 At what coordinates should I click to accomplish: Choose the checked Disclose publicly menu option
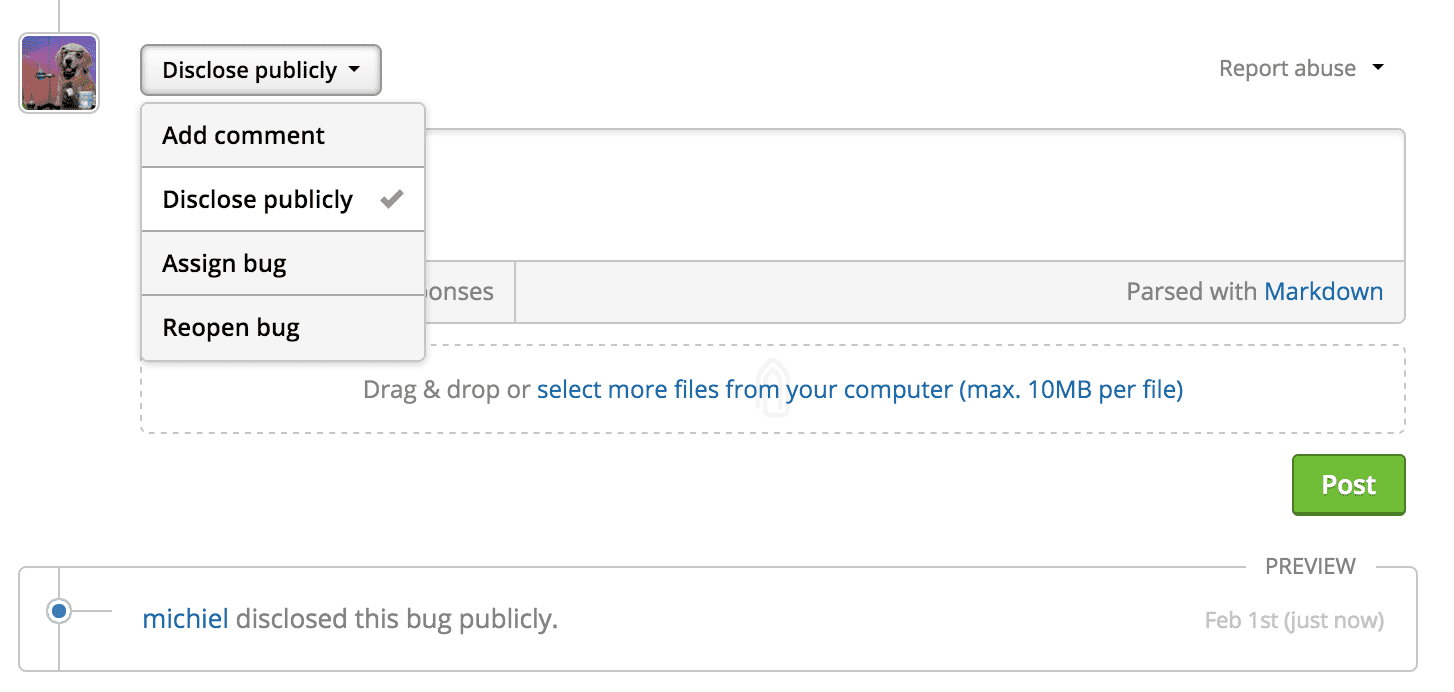[x=258, y=199]
